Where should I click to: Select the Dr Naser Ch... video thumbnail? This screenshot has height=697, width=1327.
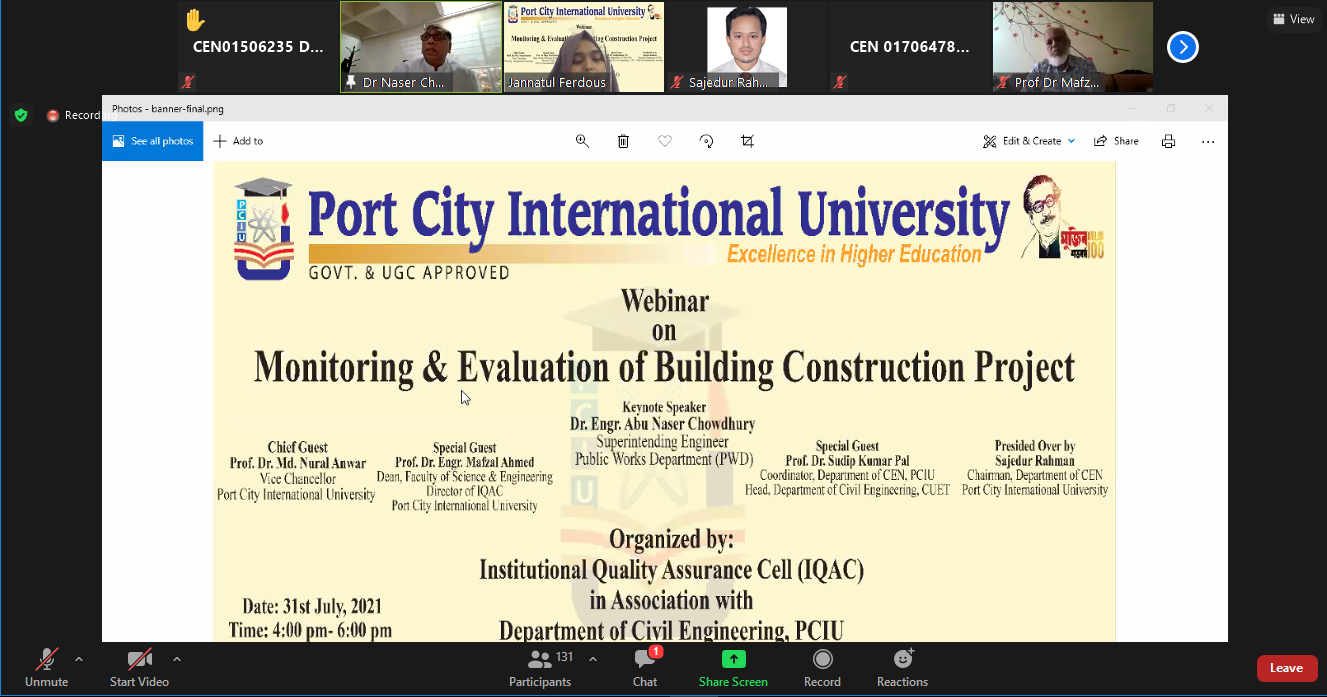point(421,47)
